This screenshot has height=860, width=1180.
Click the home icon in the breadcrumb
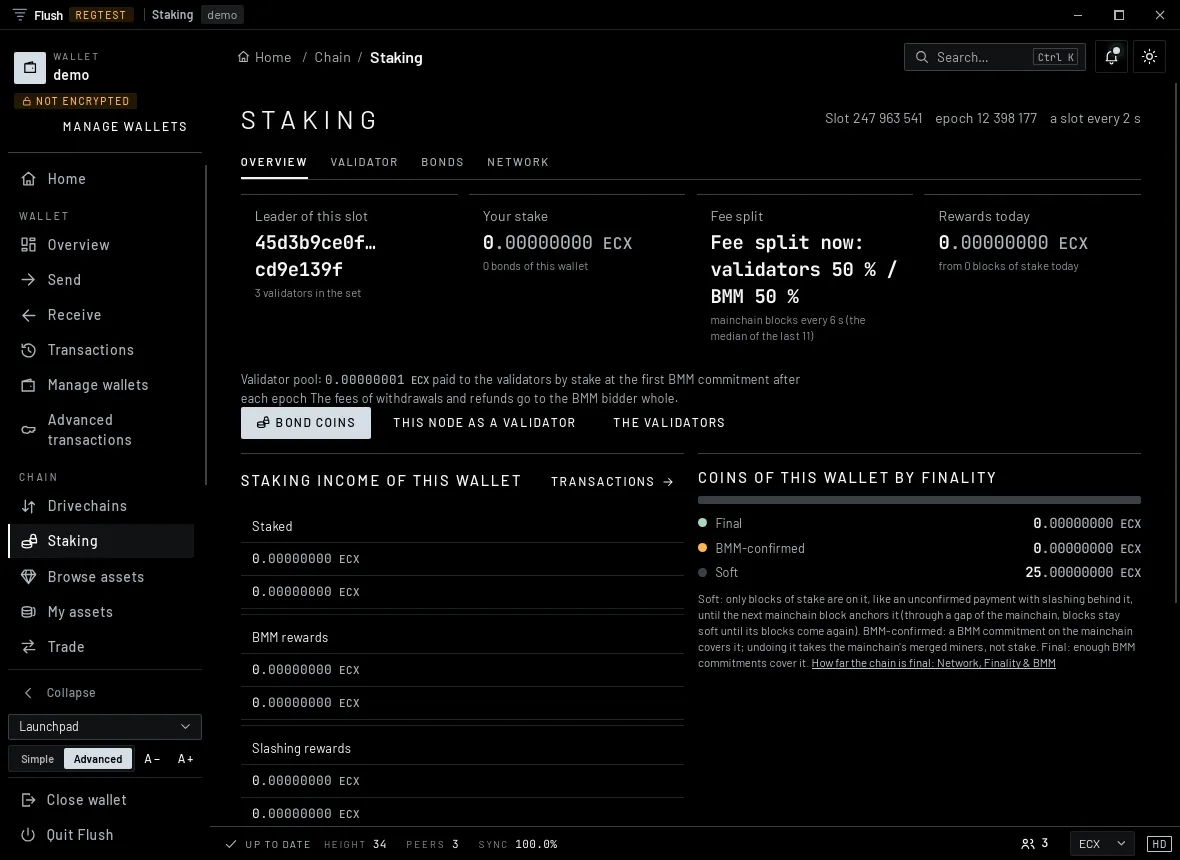243,57
